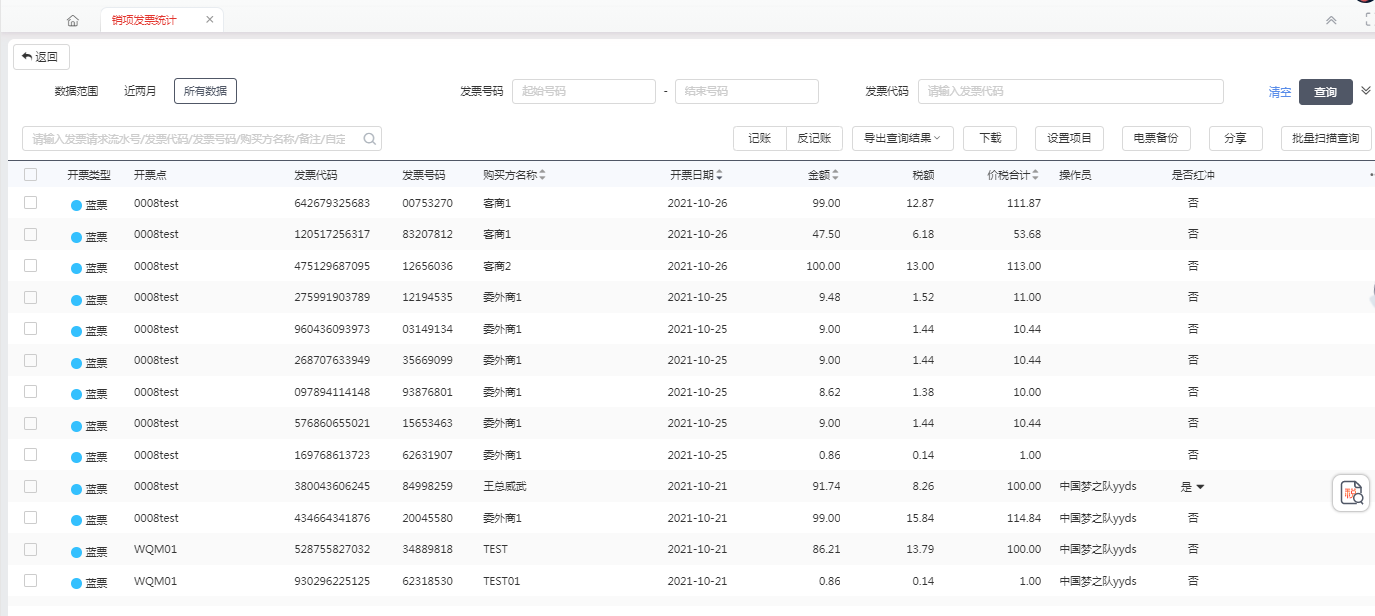Check row with invoice number 00753270

point(30,202)
